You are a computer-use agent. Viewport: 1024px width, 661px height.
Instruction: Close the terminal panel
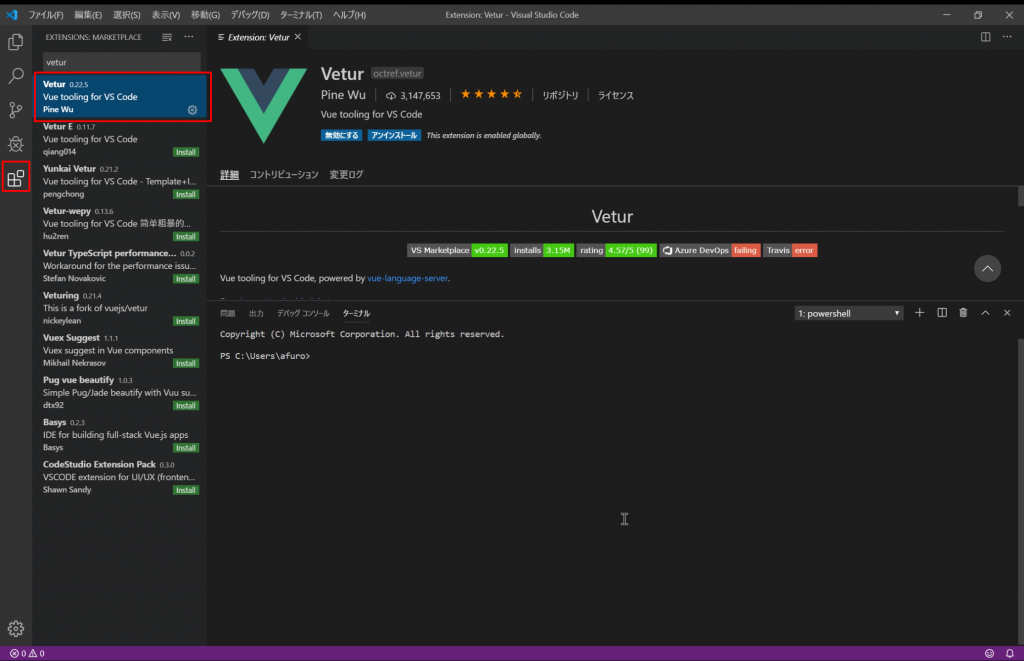(1007, 313)
